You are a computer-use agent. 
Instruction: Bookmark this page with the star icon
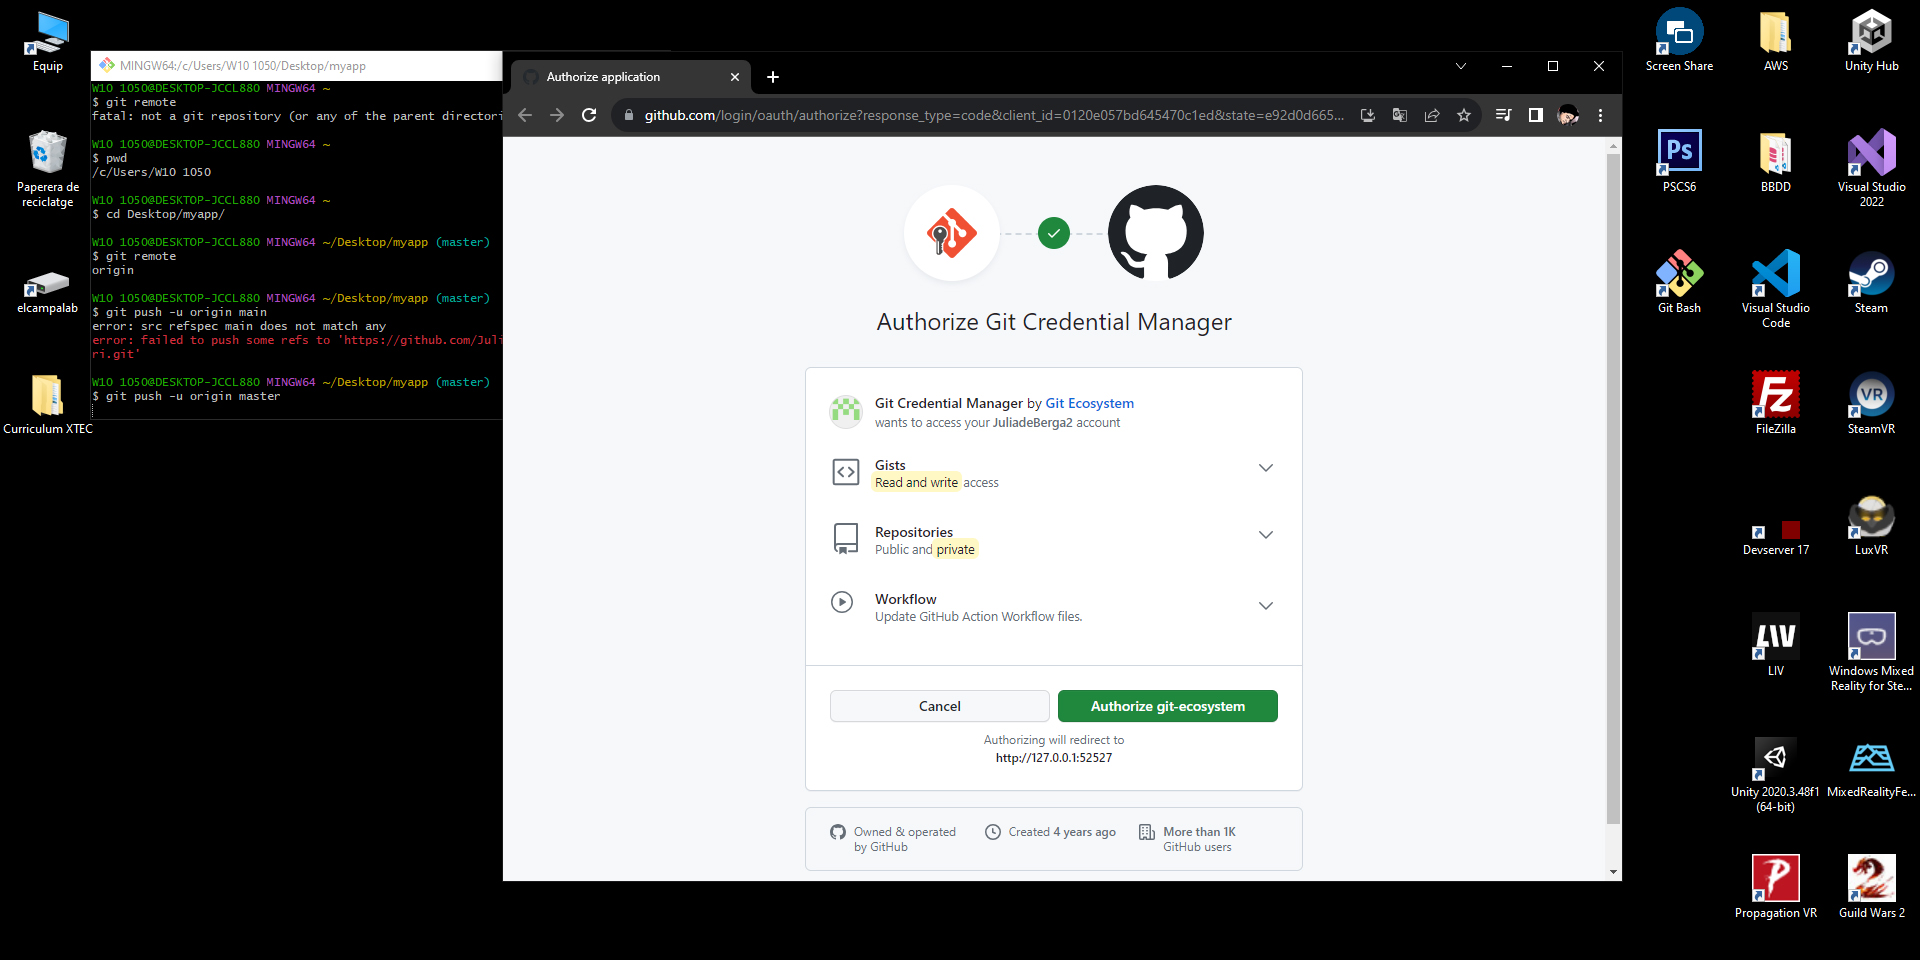[x=1464, y=115]
